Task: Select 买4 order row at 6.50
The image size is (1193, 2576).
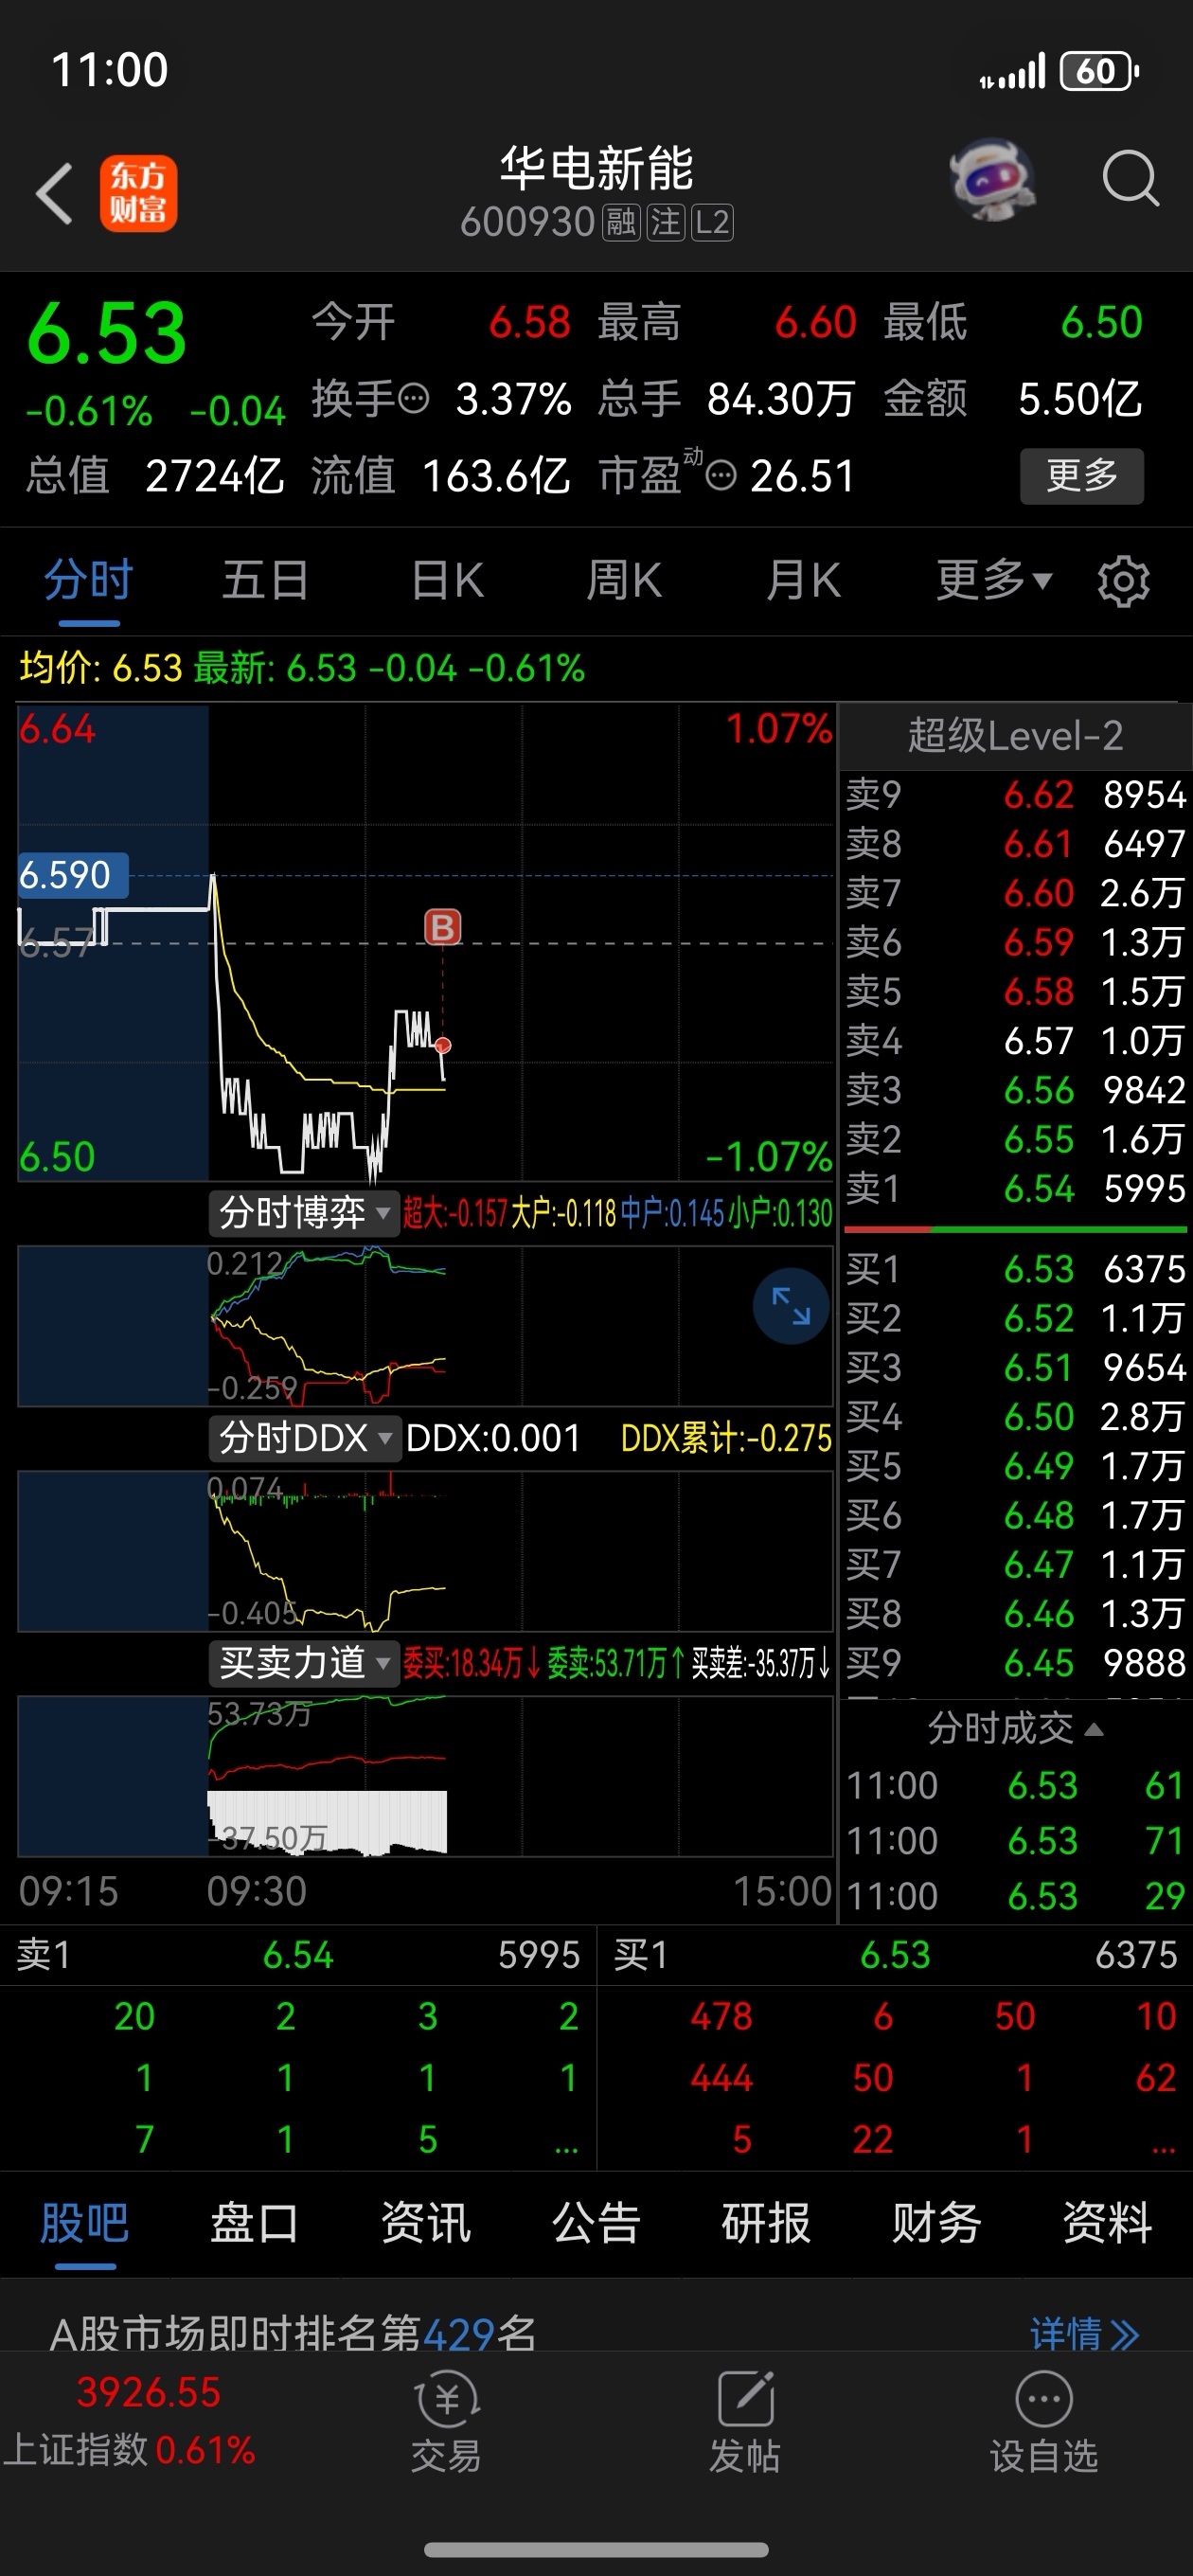Action: click(x=1015, y=1417)
